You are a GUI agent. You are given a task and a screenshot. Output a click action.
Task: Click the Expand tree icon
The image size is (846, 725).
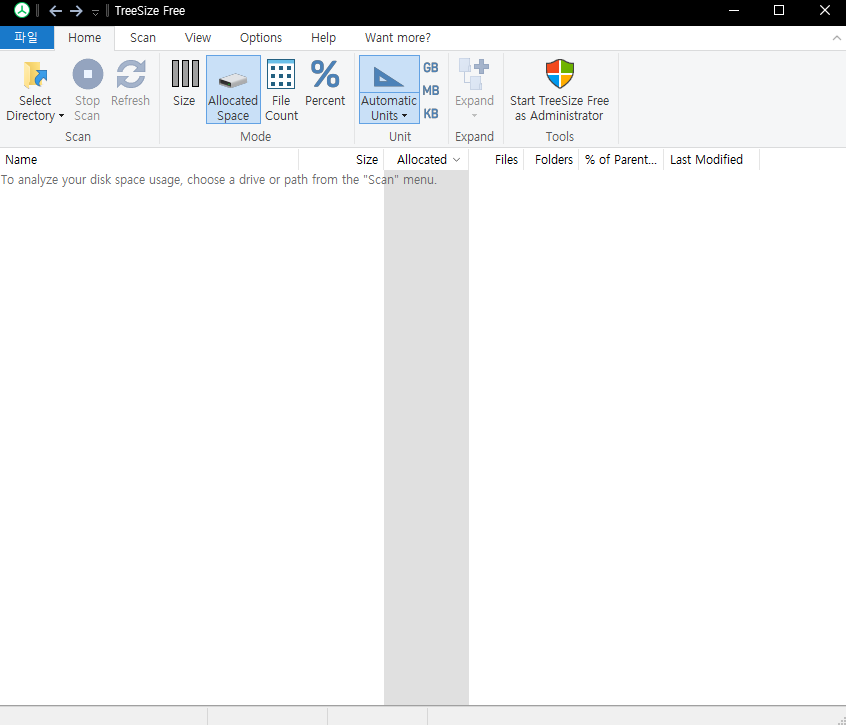pyautogui.click(x=474, y=74)
